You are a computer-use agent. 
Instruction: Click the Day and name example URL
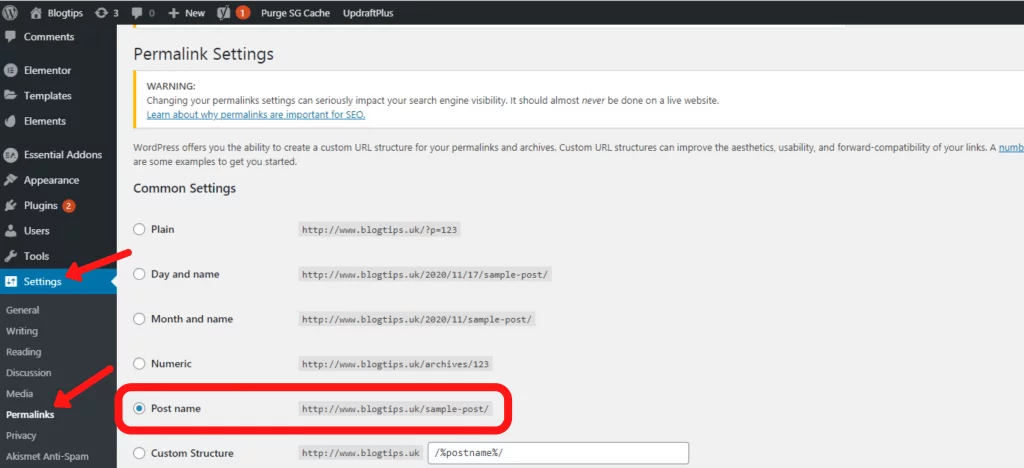point(426,275)
